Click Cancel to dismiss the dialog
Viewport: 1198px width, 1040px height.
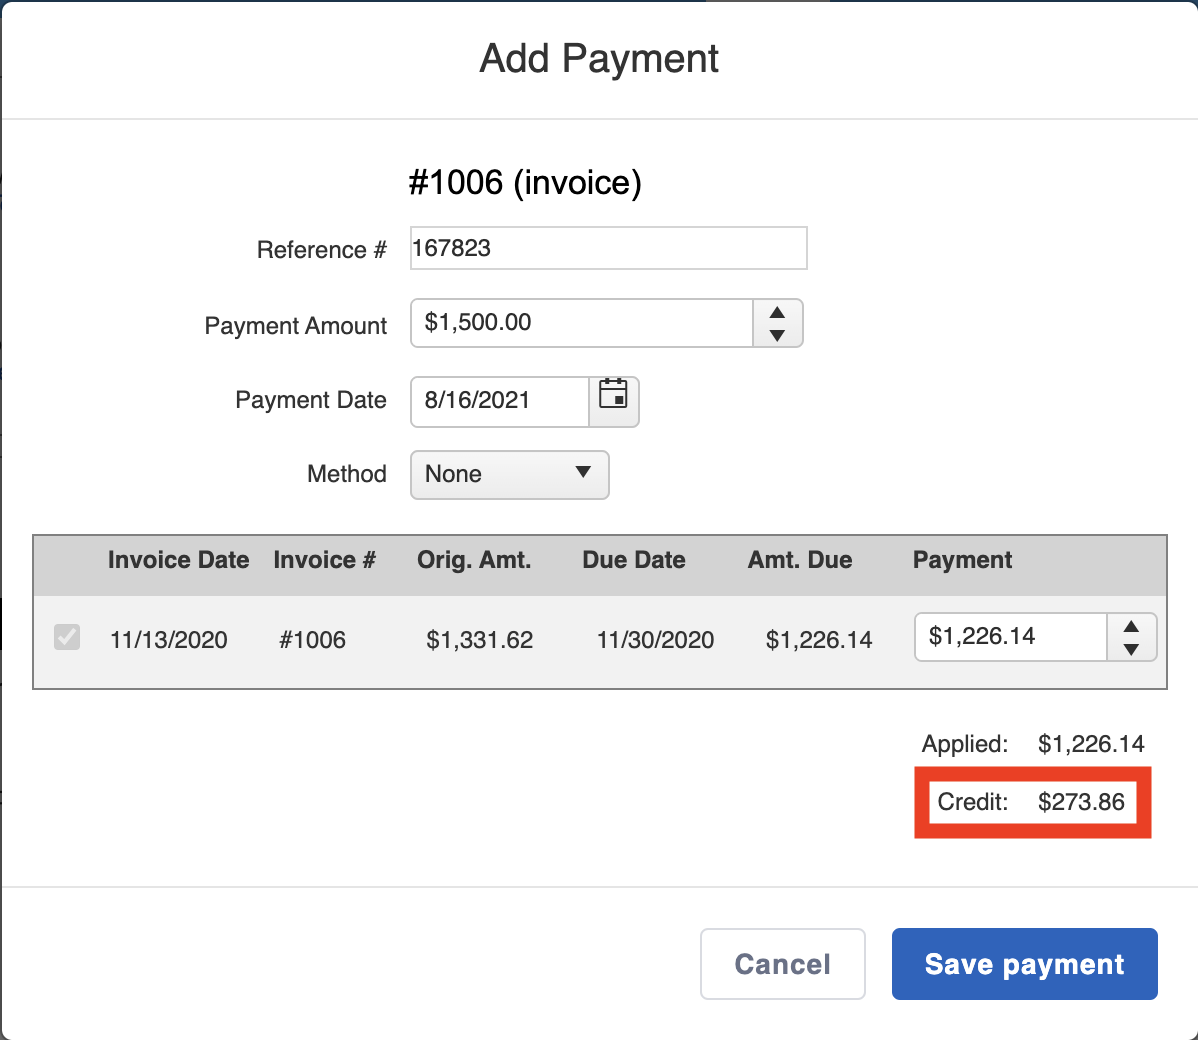coord(782,964)
